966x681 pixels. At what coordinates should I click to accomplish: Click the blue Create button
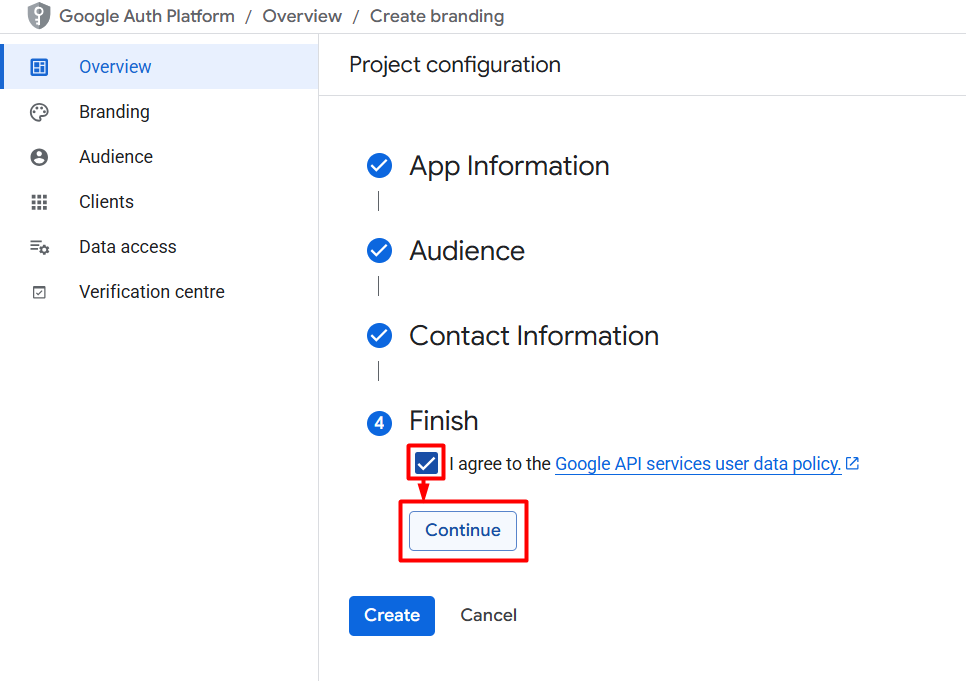tap(392, 616)
